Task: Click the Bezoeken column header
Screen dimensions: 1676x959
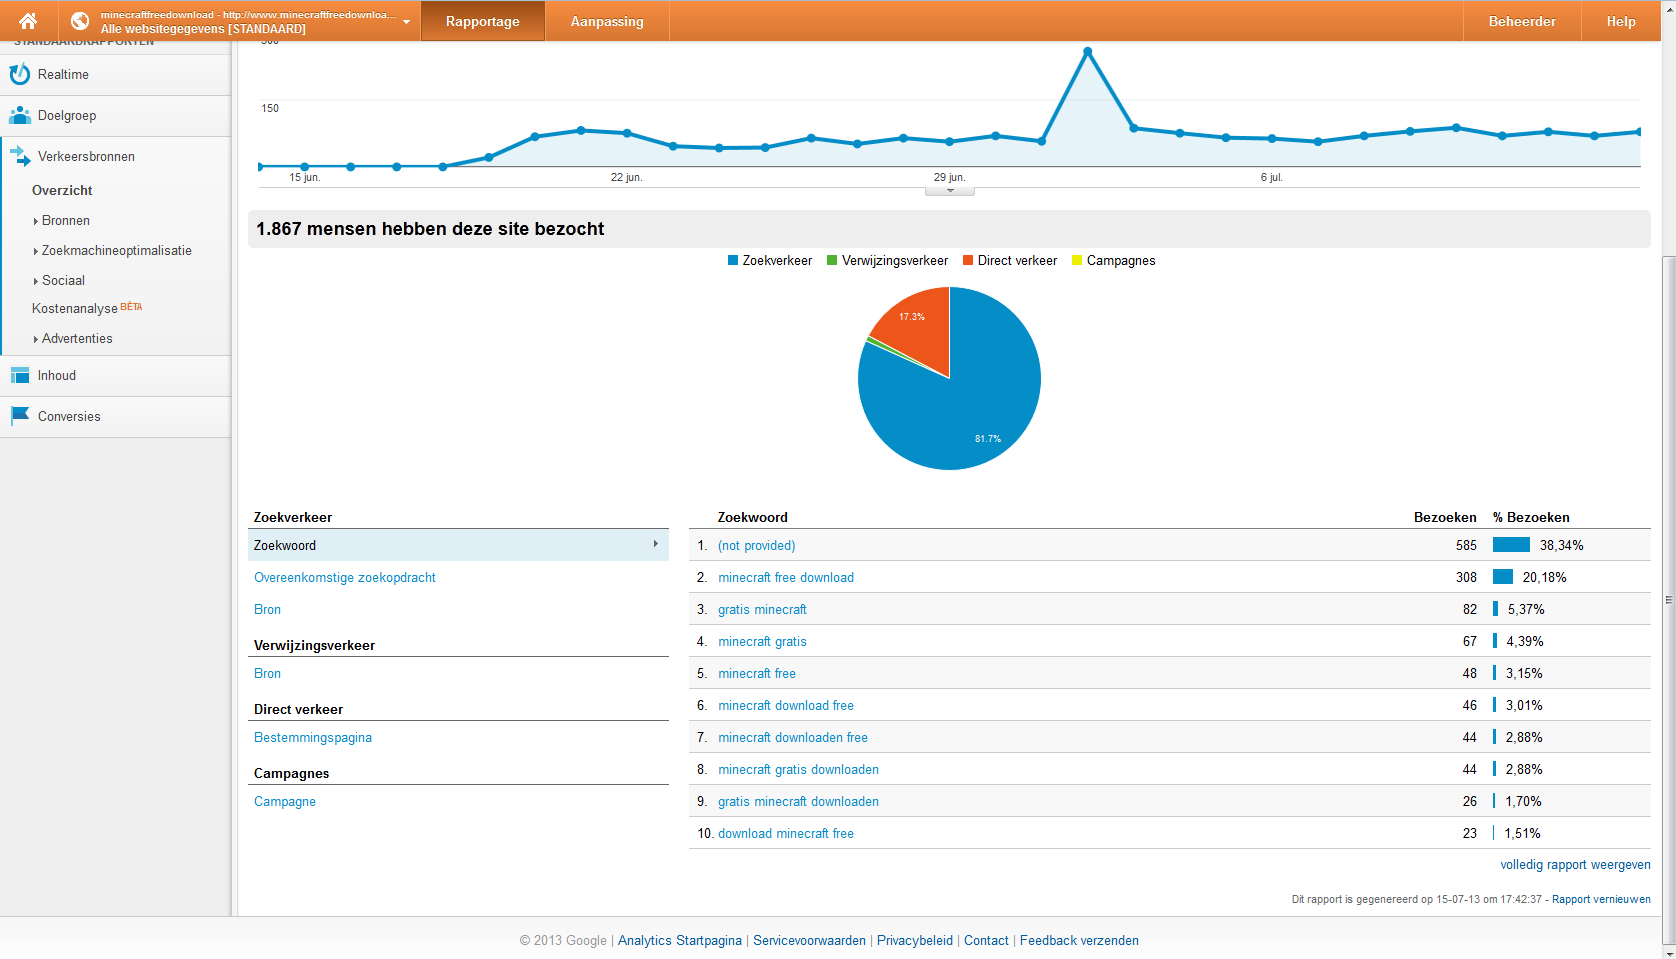Action: point(1445,517)
